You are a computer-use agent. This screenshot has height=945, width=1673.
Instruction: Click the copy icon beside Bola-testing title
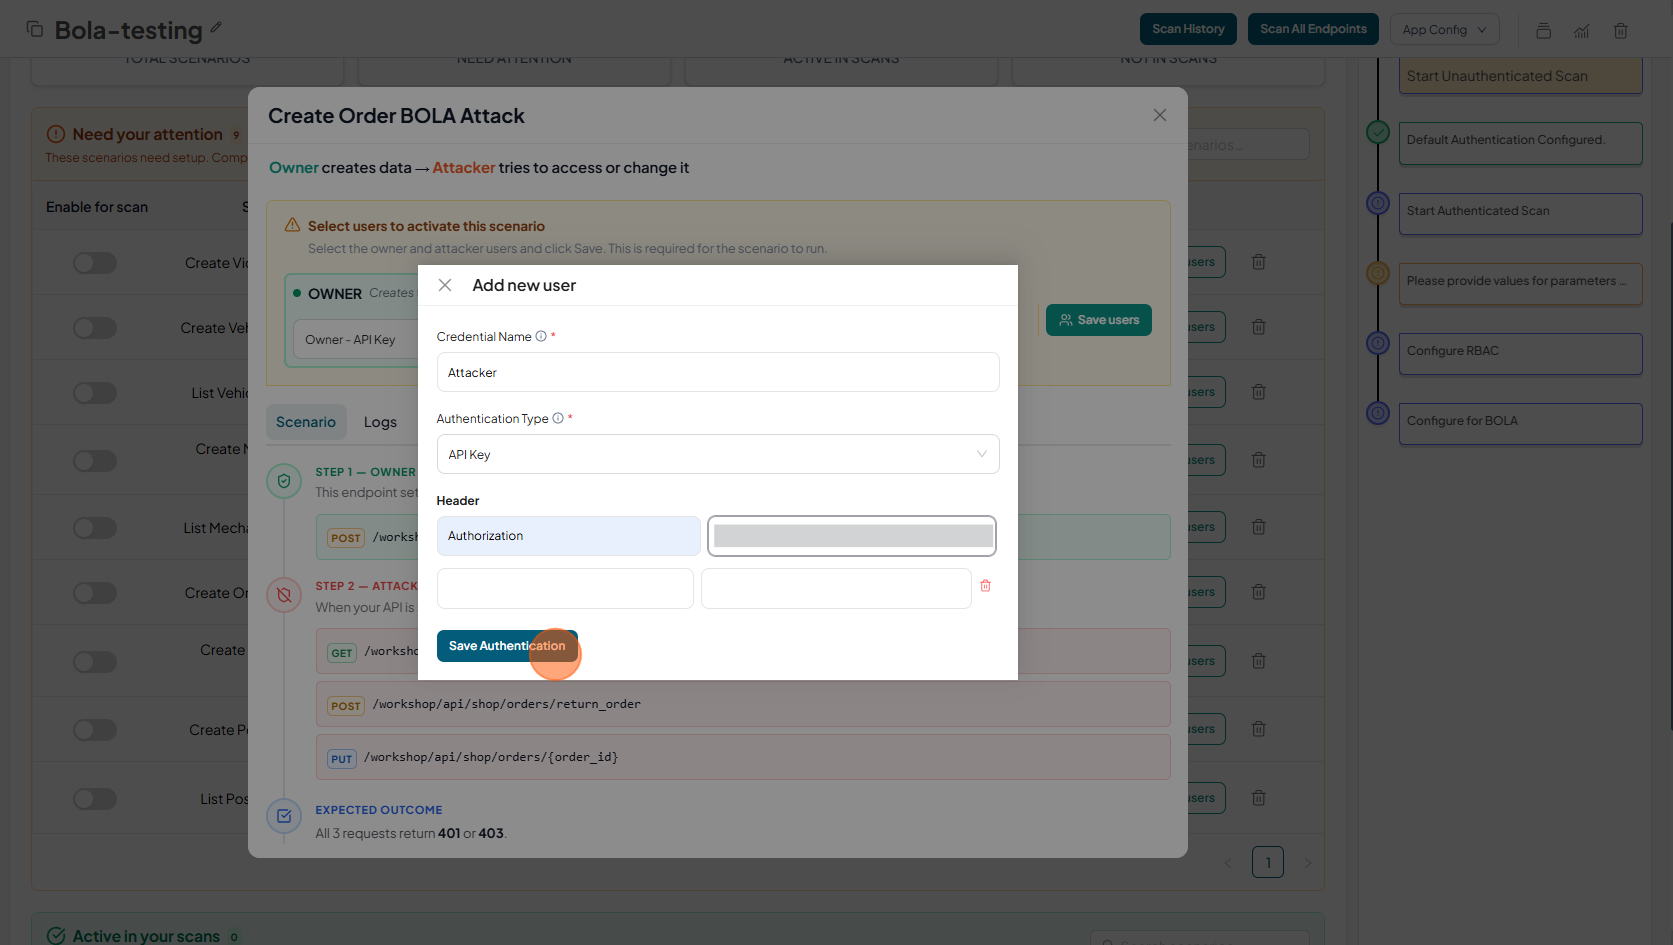tap(35, 29)
